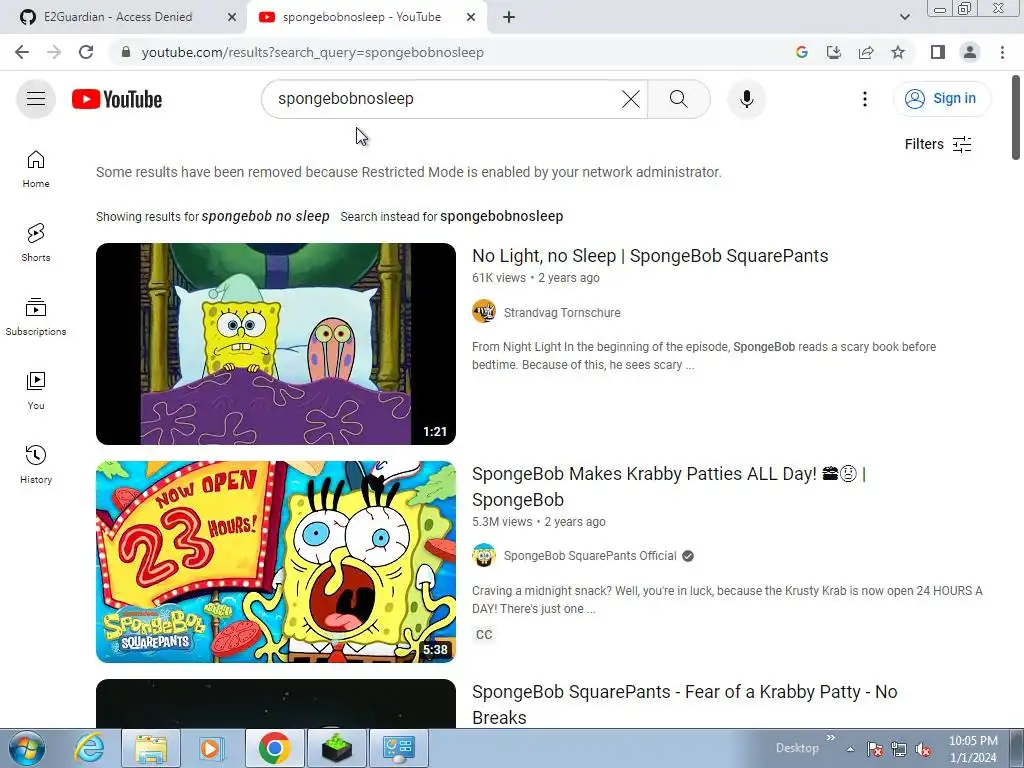Switch to E2Guardian Access Denied tab
Screen dimensions: 1024x768
click(x=118, y=17)
